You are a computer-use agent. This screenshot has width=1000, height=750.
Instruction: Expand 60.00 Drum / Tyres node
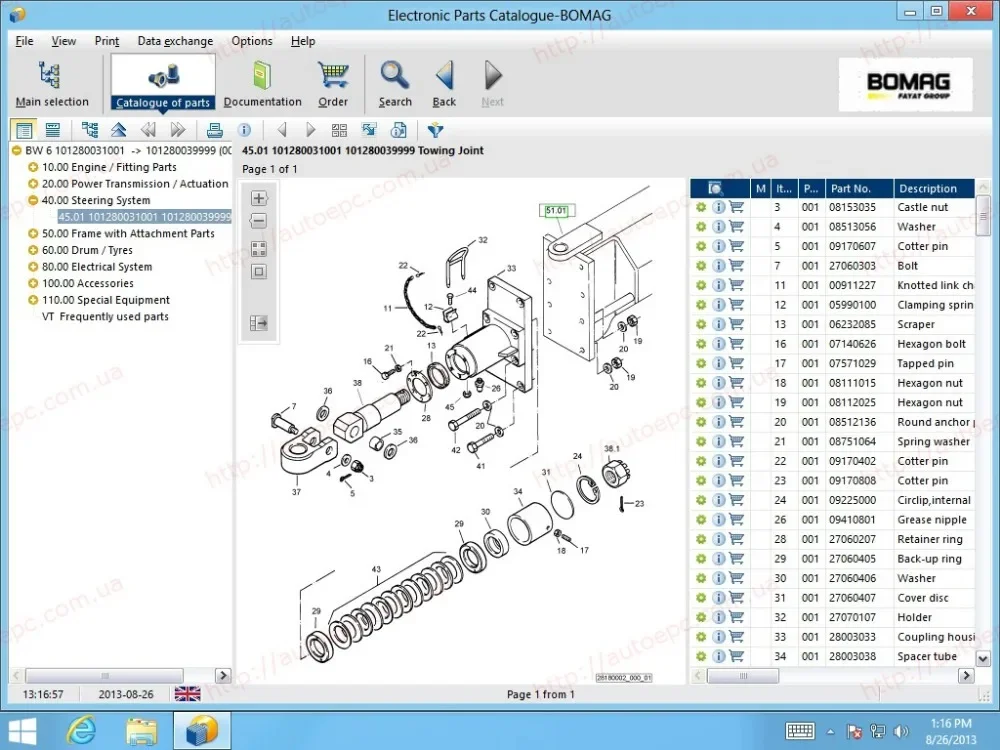point(33,250)
